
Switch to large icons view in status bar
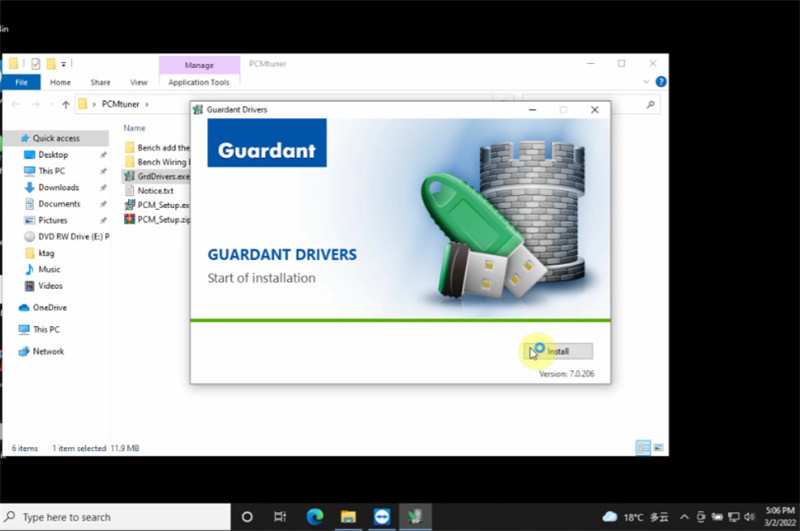(x=657, y=447)
